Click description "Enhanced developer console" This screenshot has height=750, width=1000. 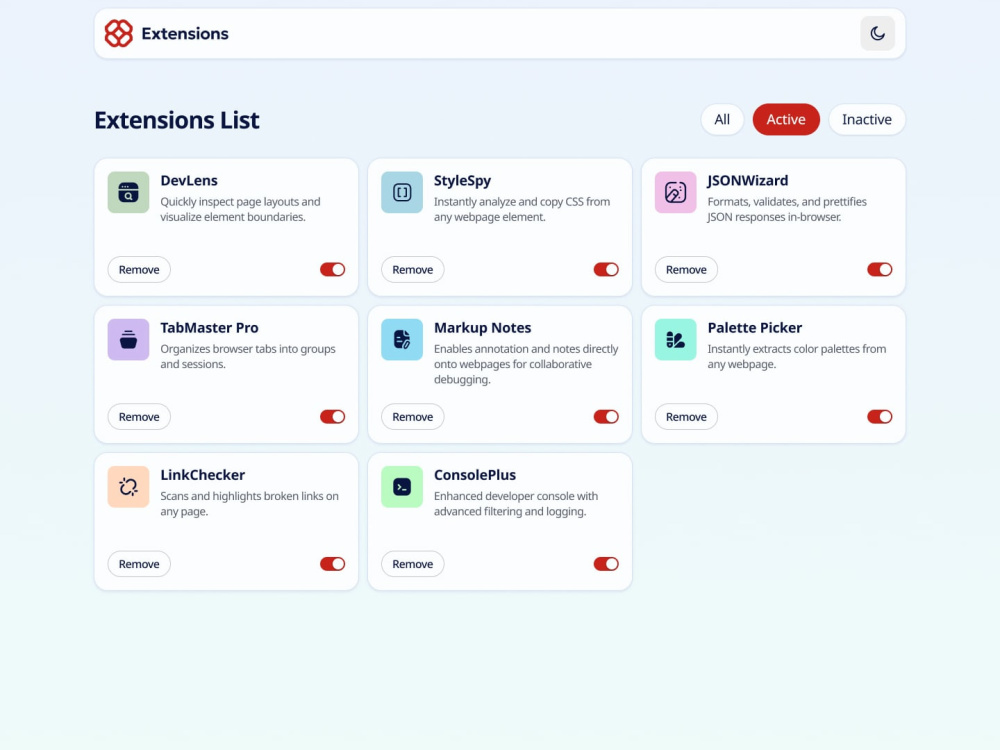[x=516, y=504]
